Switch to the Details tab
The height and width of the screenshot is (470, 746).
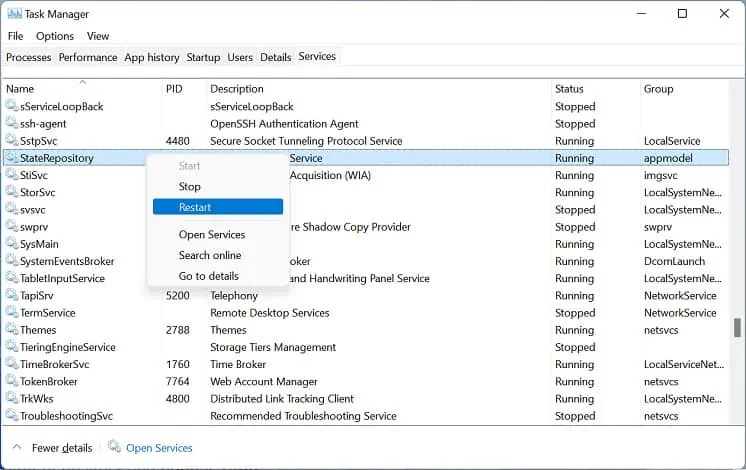[275, 58]
